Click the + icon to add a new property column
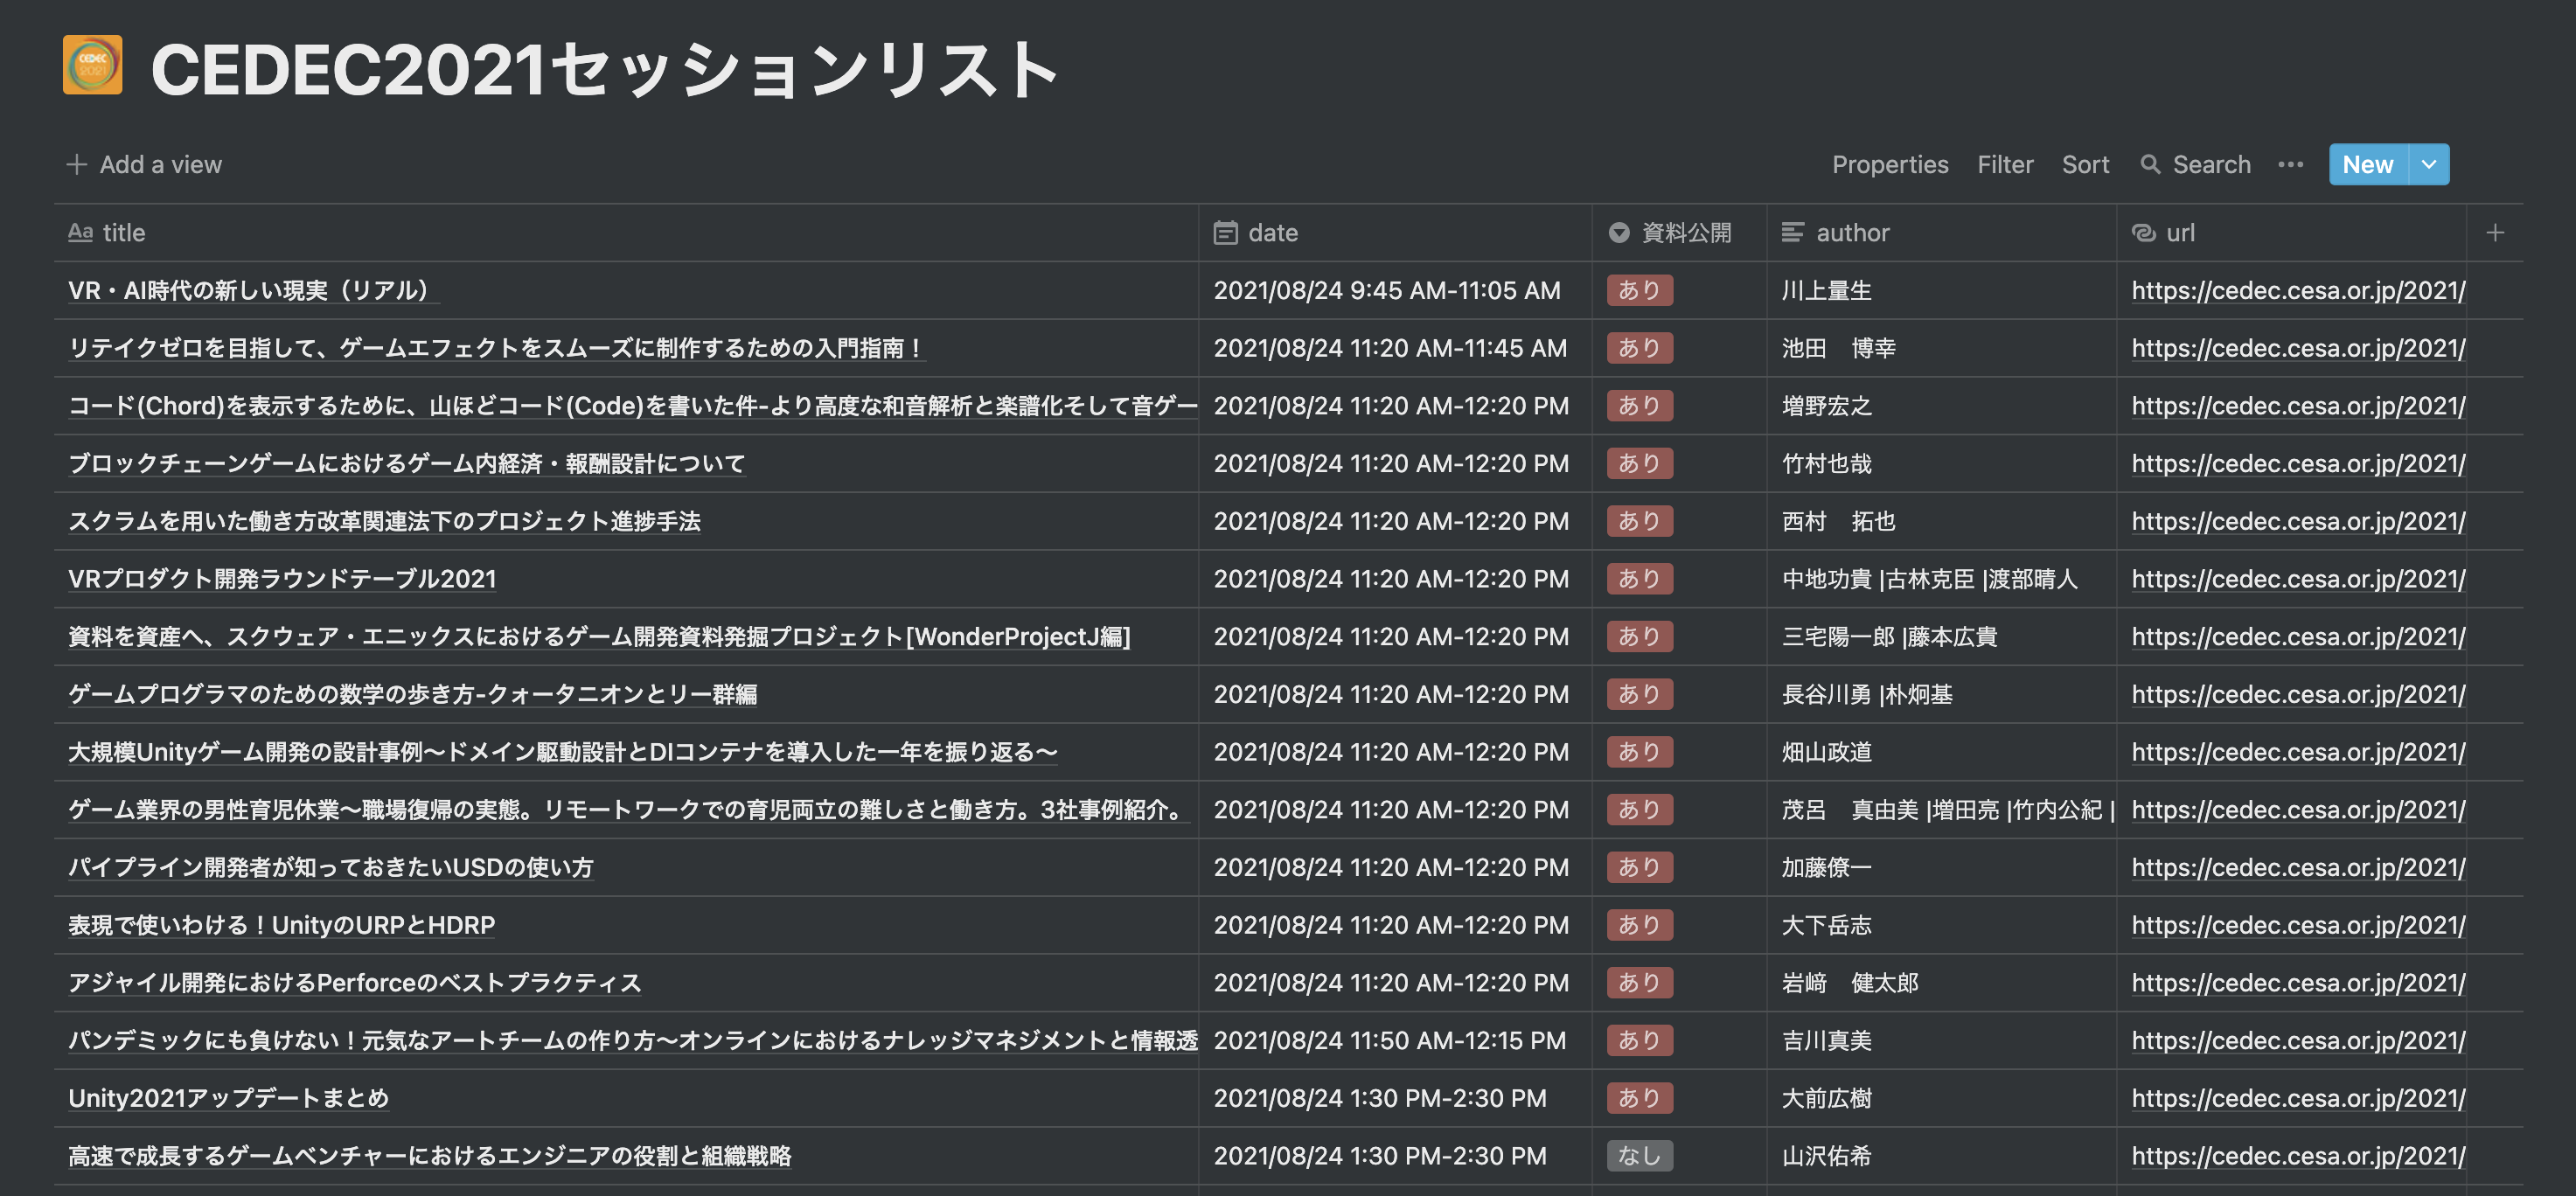The width and height of the screenshot is (2576, 1196). coord(2495,232)
